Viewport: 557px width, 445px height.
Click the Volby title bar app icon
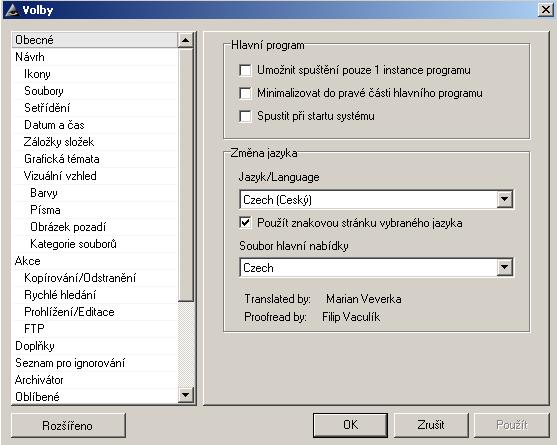pos(12,10)
